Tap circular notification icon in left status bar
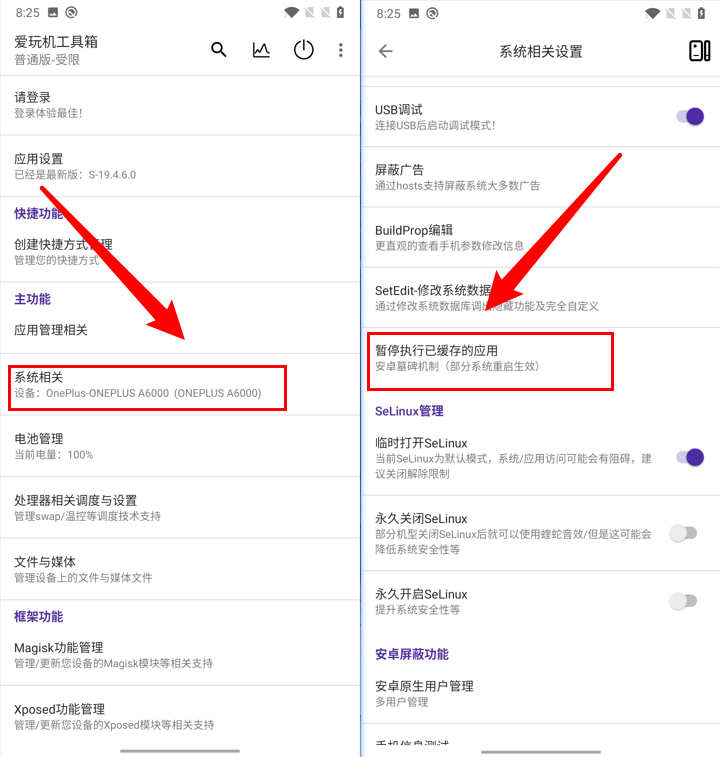This screenshot has width=720, height=757. (x=71, y=13)
